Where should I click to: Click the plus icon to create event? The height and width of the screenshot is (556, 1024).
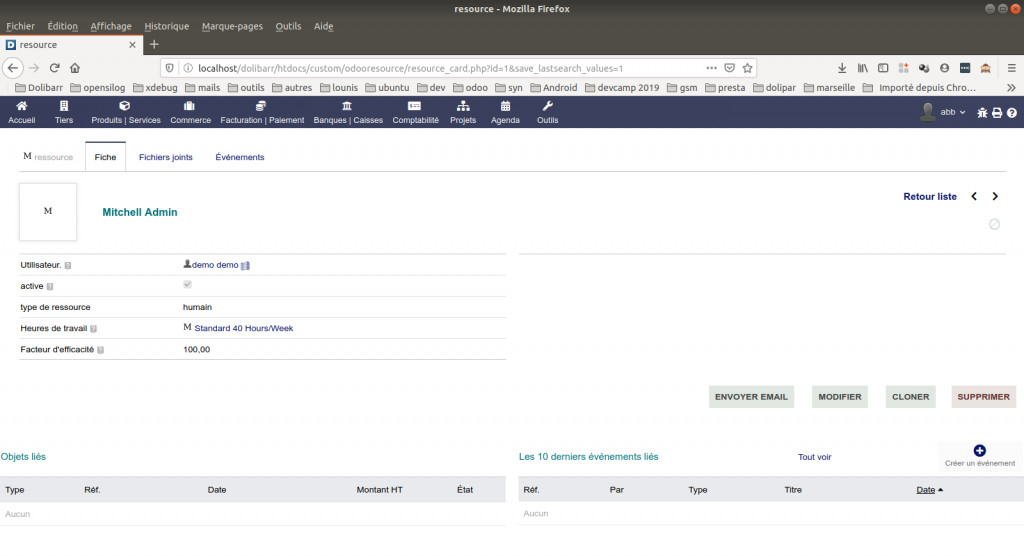980,450
